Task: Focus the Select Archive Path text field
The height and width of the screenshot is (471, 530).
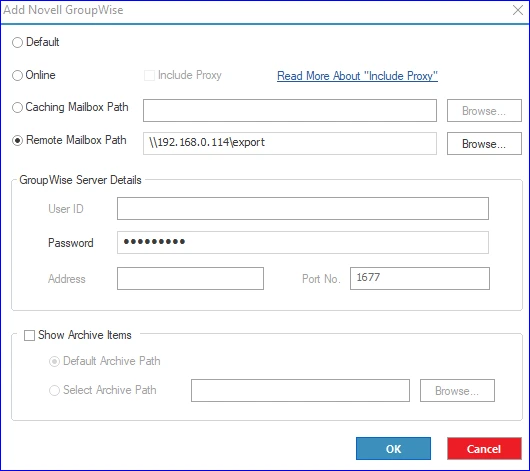Action: (300, 391)
